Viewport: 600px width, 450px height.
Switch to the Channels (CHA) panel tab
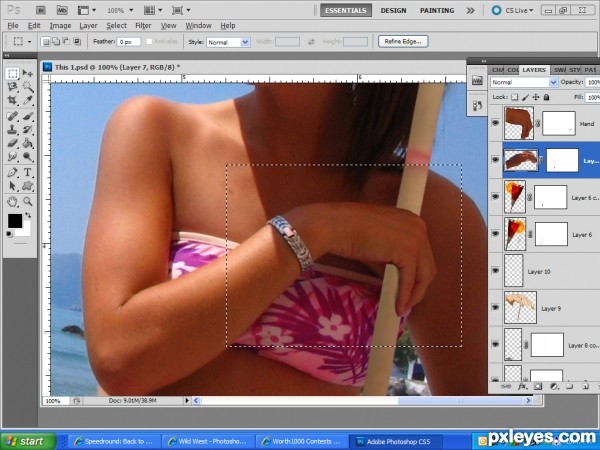pos(497,70)
